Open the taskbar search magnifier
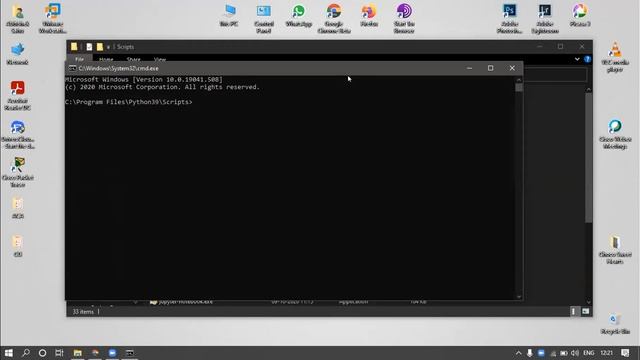The height and width of the screenshot is (360, 640). tap(26, 353)
